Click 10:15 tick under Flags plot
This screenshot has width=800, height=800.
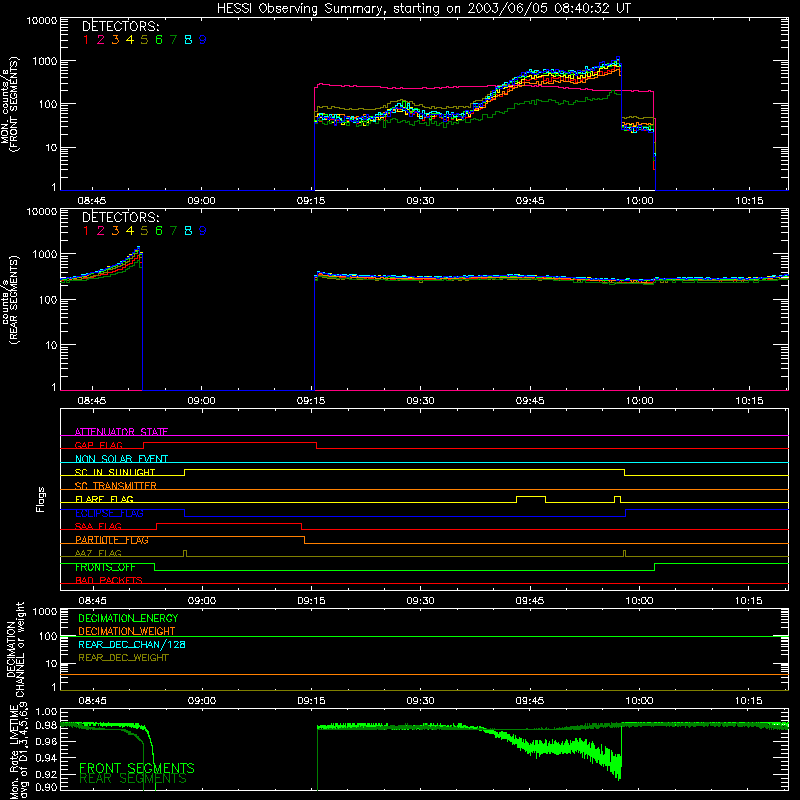click(749, 601)
